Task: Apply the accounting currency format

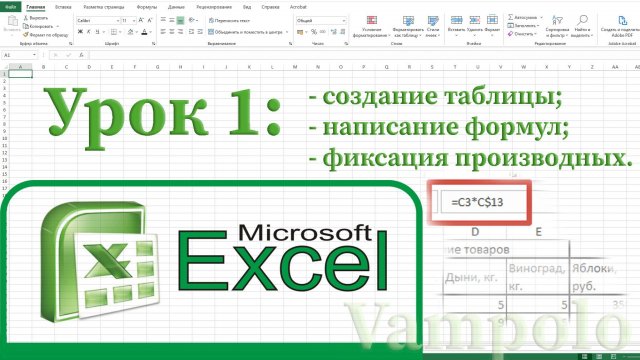Action: click(300, 32)
